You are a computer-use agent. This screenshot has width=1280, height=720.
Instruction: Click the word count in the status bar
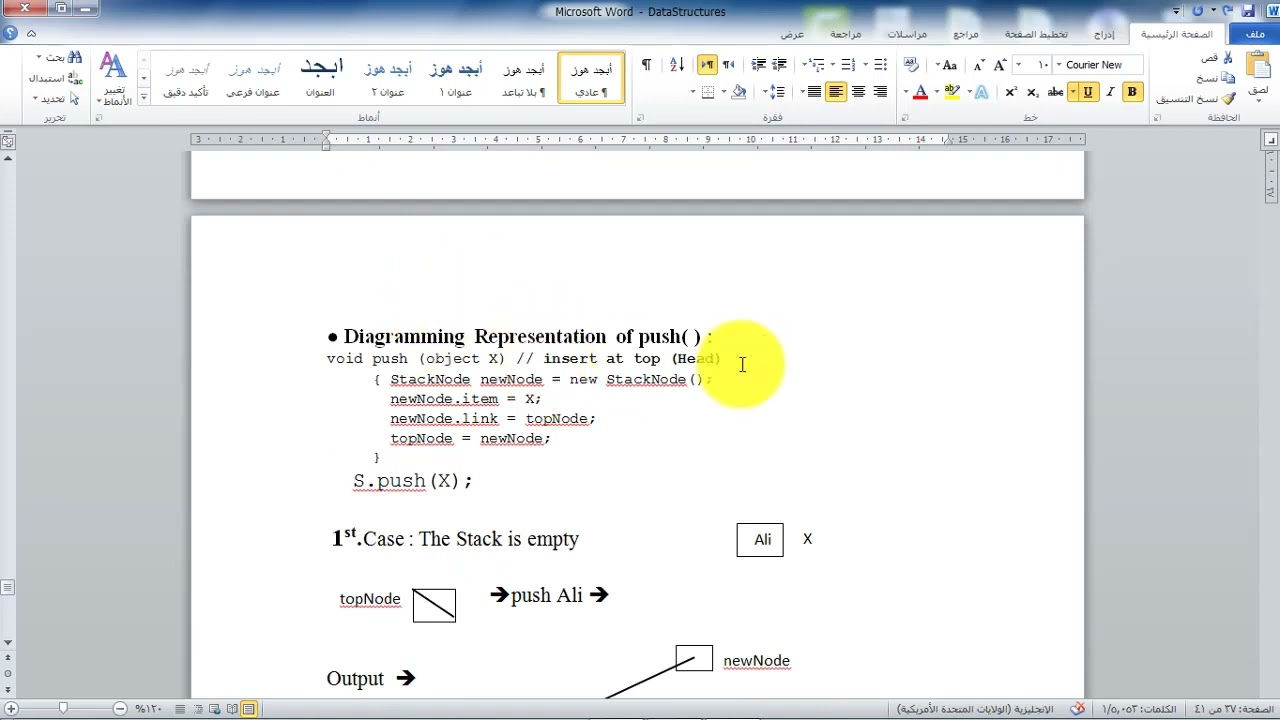pos(1139,709)
